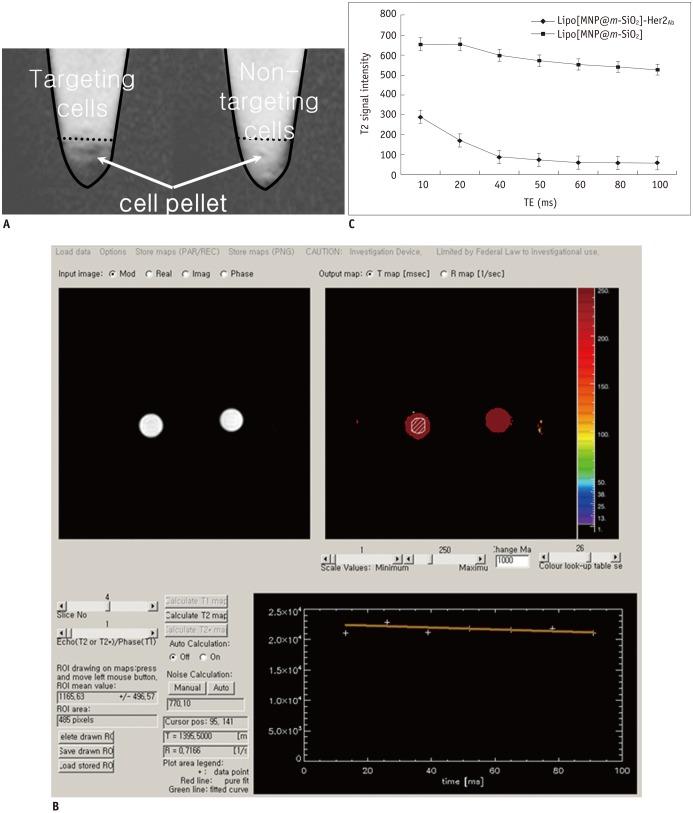This screenshot has height=813, width=693.
Task: Click the ROI area pixels field
Action: pos(107,720)
